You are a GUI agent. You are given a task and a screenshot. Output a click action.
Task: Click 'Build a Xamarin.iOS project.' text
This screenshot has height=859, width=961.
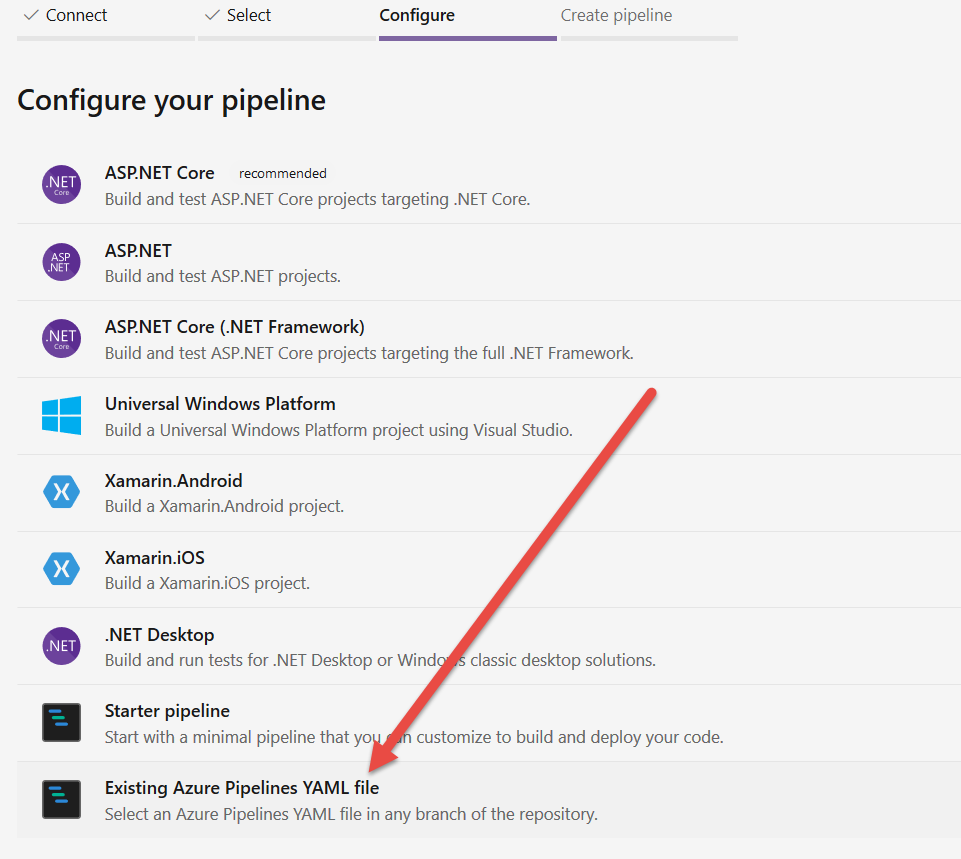207,583
